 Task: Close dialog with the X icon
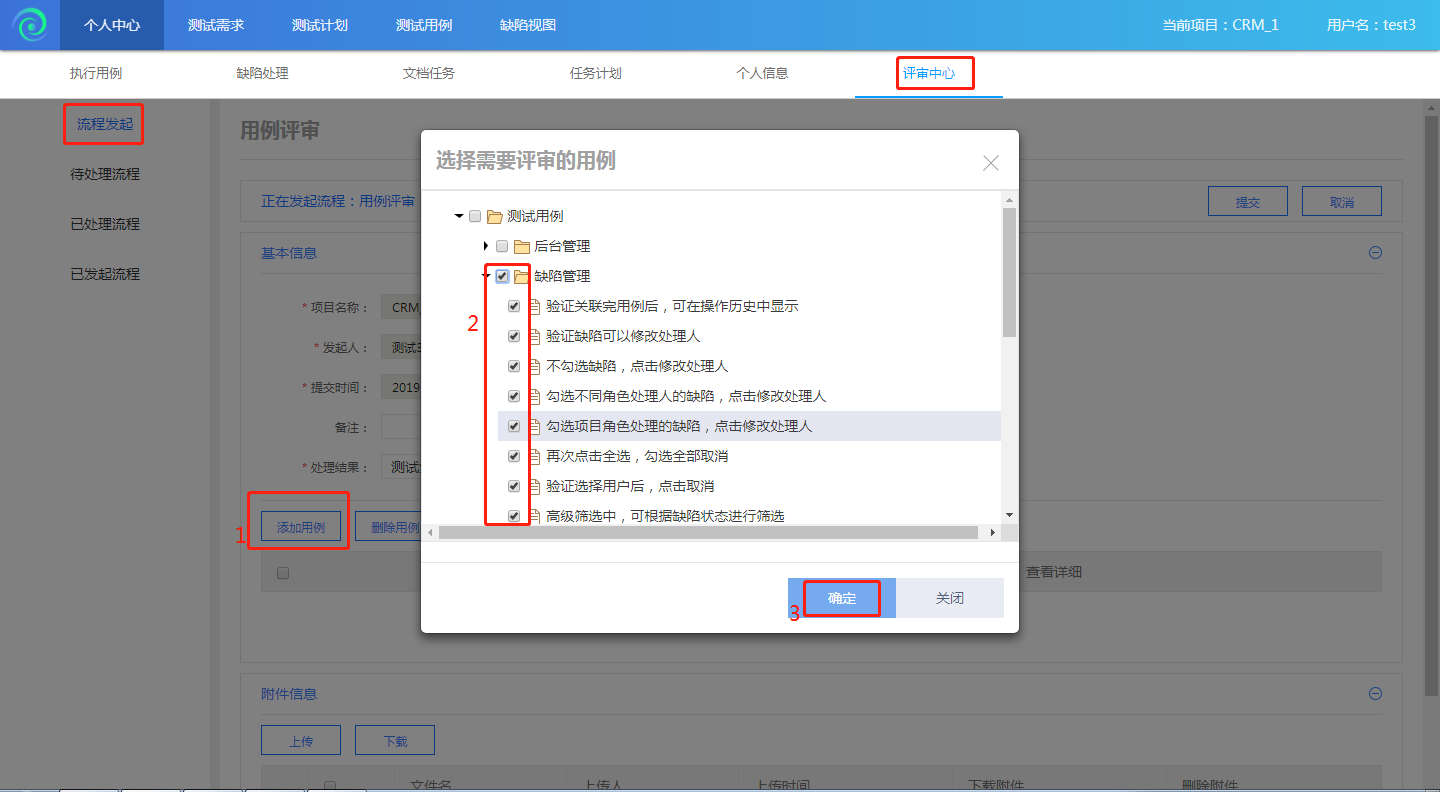coord(990,163)
